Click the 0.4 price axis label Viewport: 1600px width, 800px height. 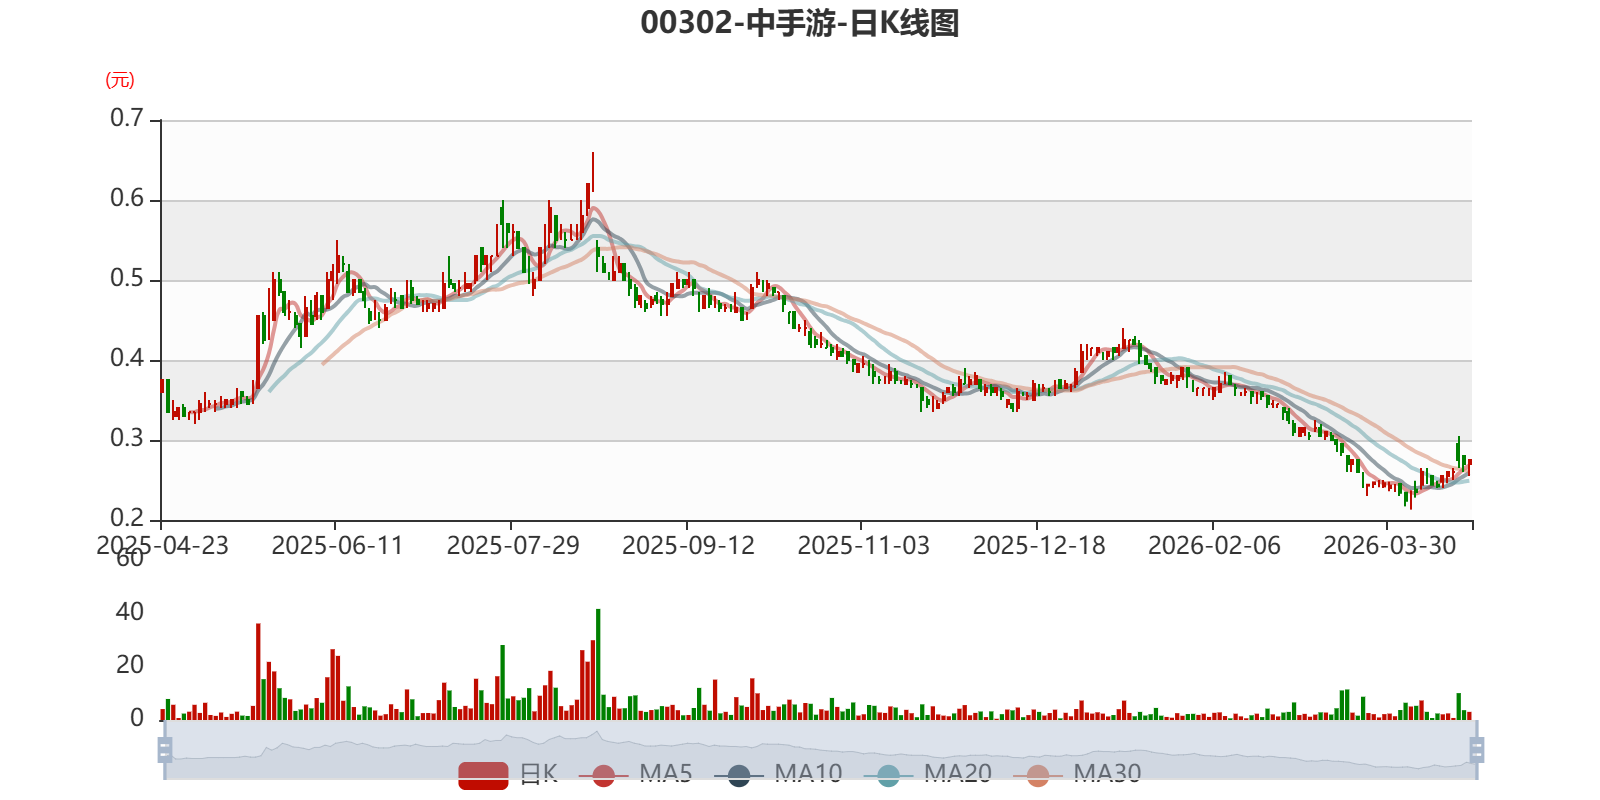point(127,358)
